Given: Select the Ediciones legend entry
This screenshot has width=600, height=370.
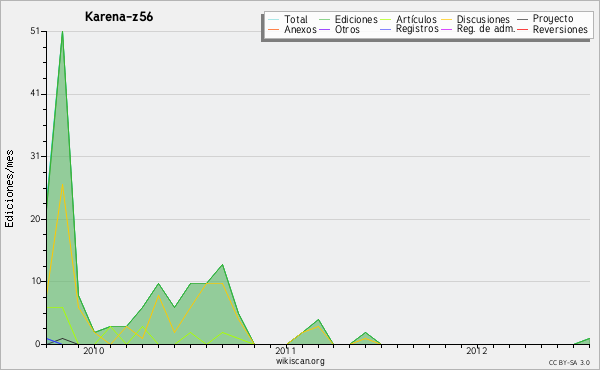Looking at the screenshot, I should 356,19.
